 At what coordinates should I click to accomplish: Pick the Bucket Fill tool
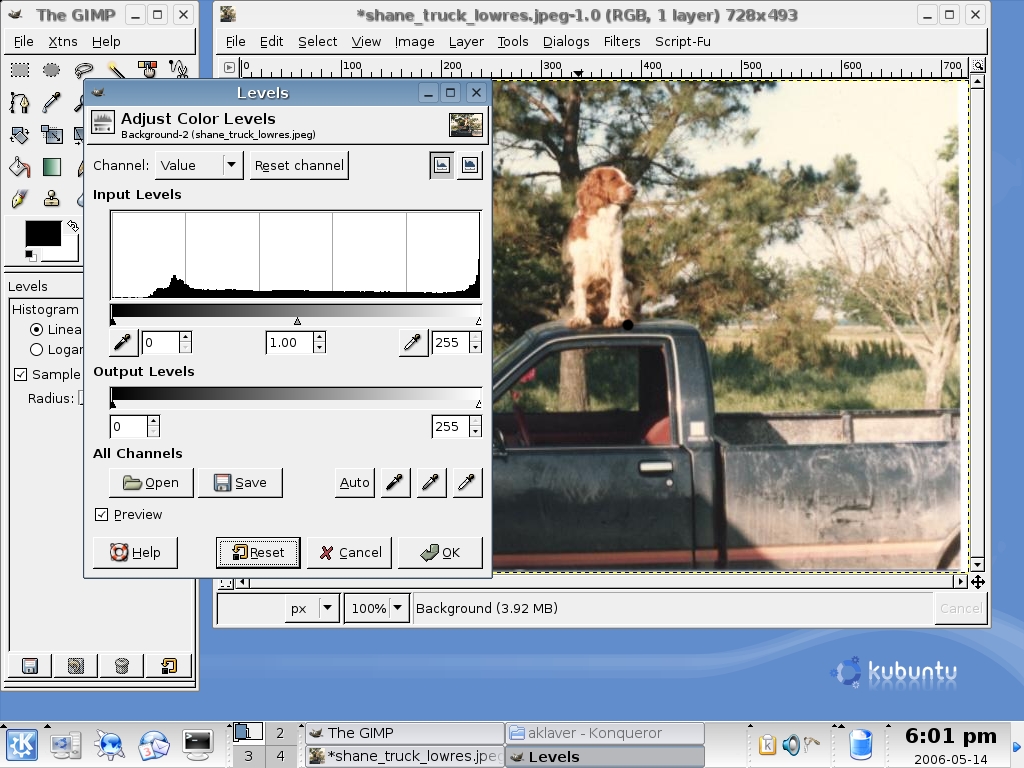pyautogui.click(x=19, y=166)
